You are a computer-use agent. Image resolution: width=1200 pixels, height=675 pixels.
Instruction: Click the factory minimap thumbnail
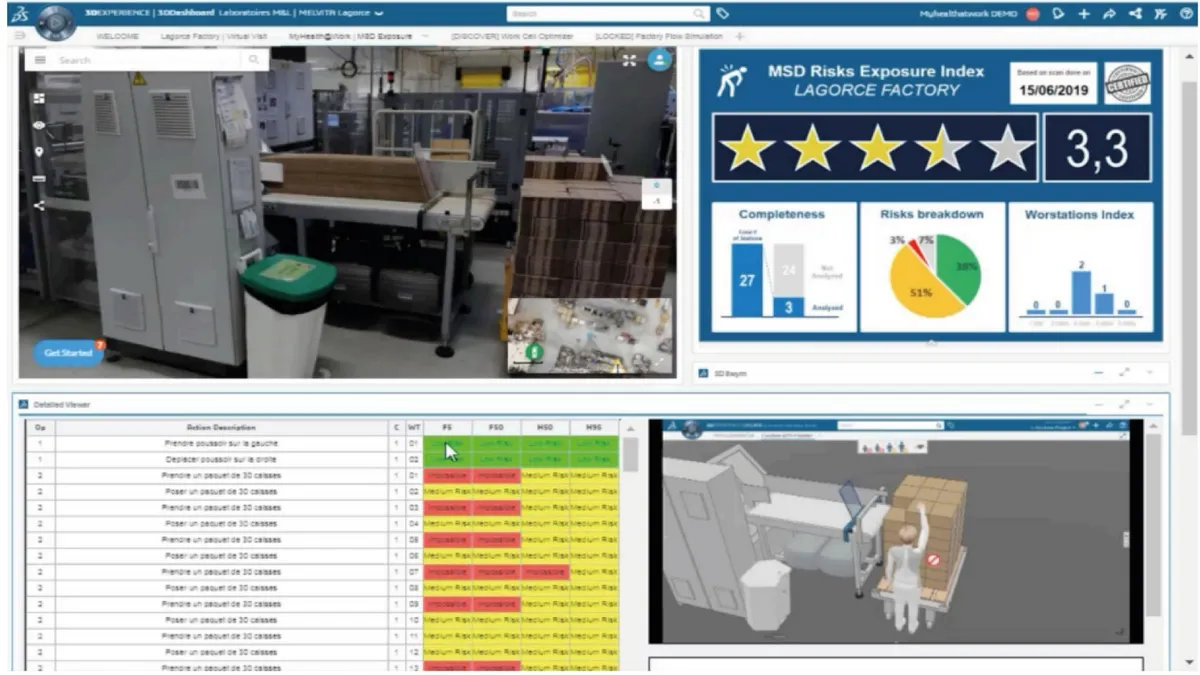click(x=590, y=335)
